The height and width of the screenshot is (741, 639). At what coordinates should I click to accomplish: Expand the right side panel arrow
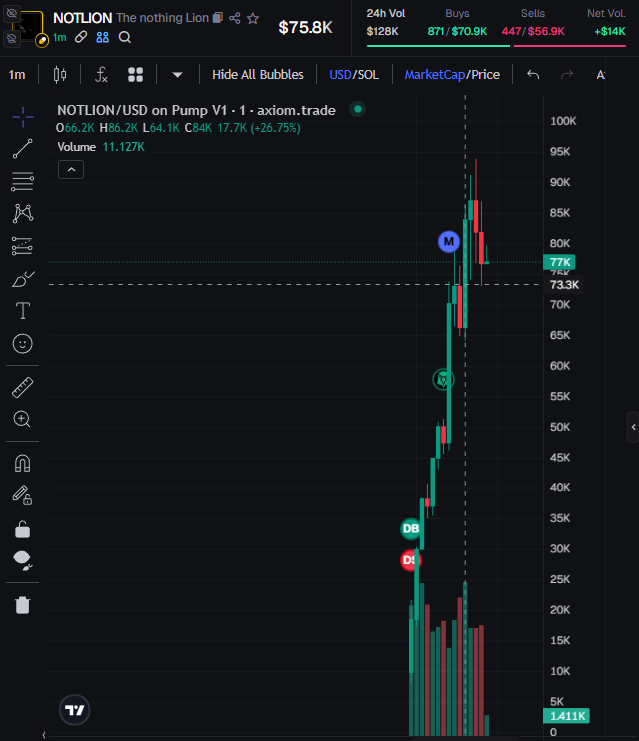(x=633, y=427)
